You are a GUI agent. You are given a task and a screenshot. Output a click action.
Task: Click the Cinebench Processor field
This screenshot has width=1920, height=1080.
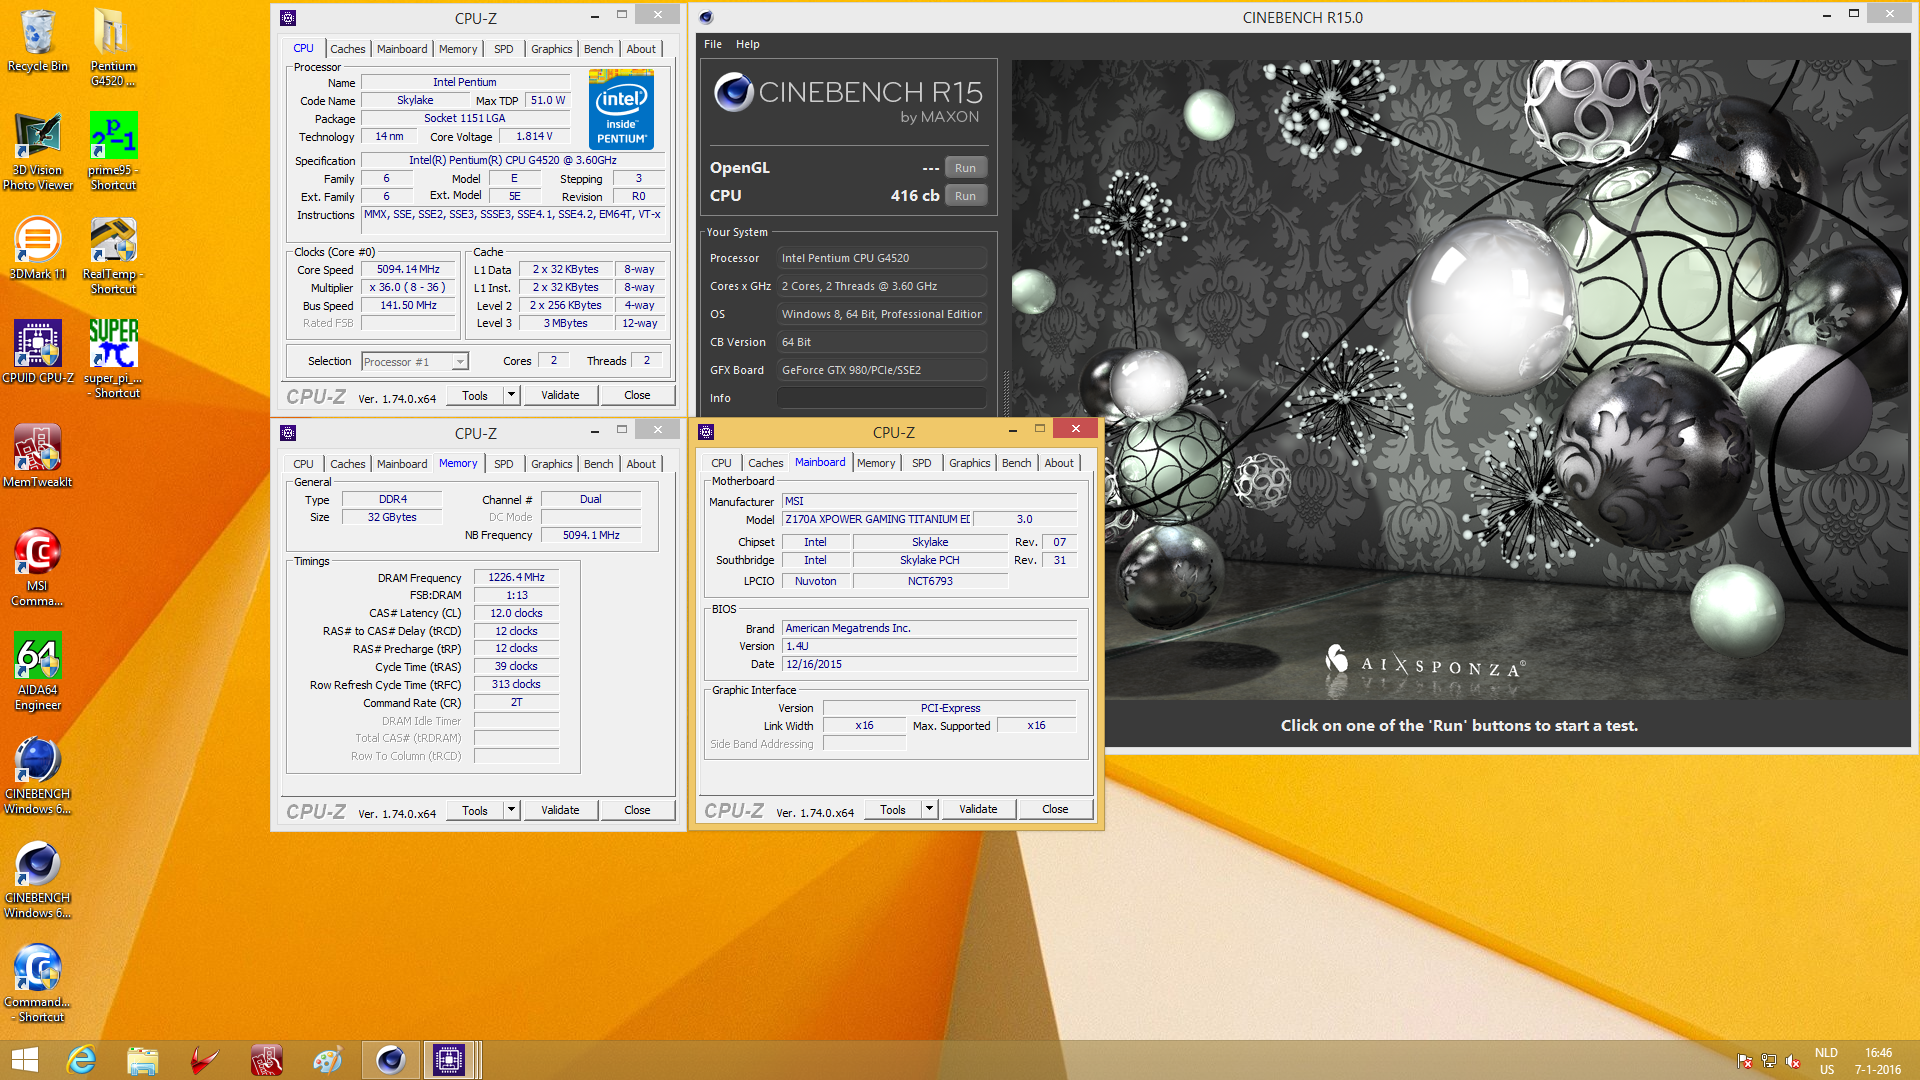[882, 258]
